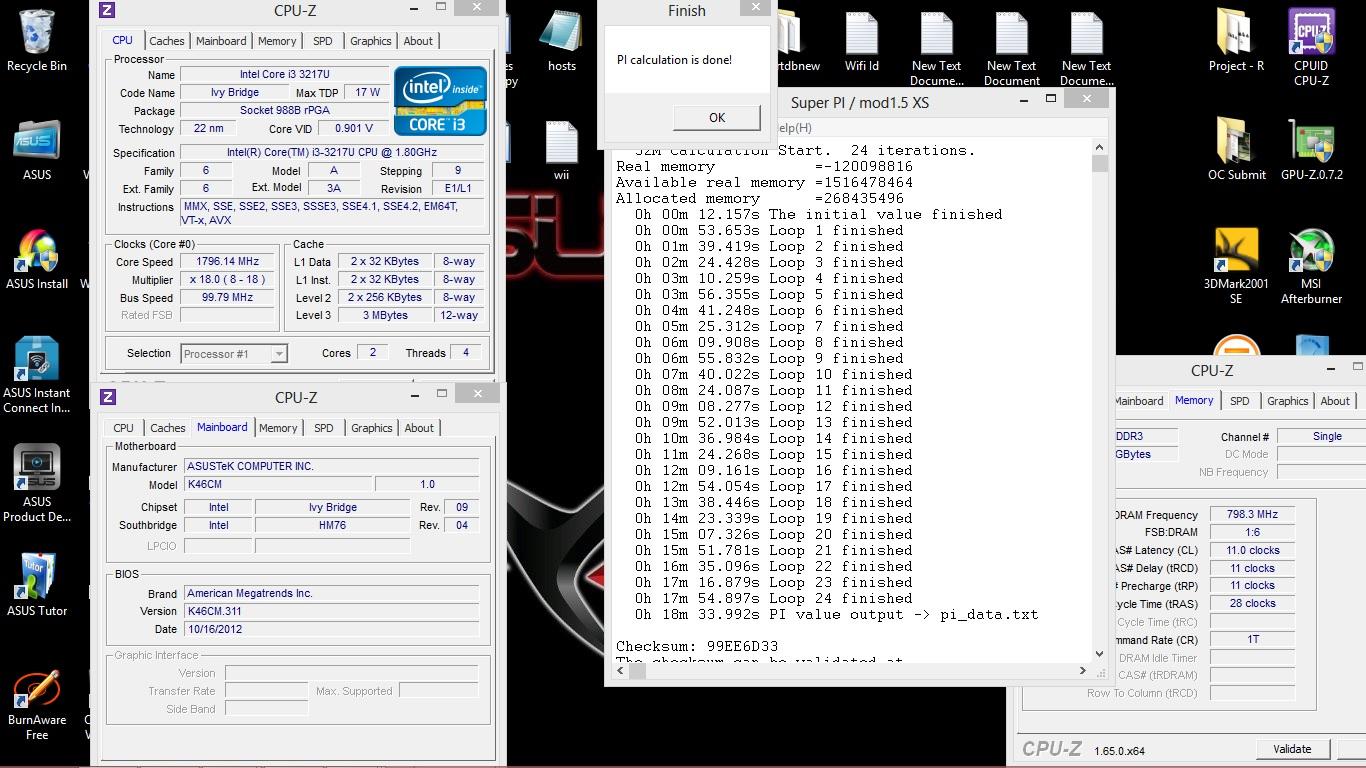The width and height of the screenshot is (1366, 768).
Task: Click the Core Speed value 1796.14 MHz
Action: [x=228, y=262]
